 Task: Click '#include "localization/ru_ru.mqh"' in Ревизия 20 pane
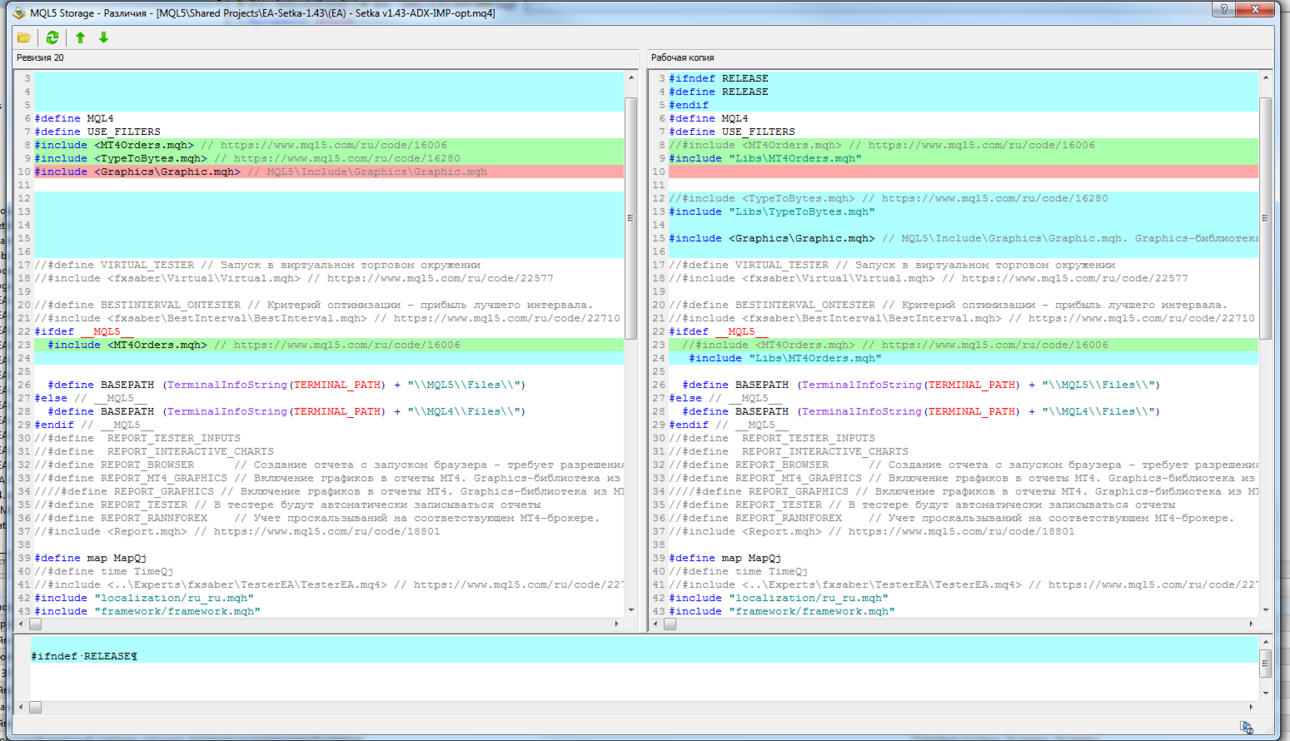(x=144, y=598)
